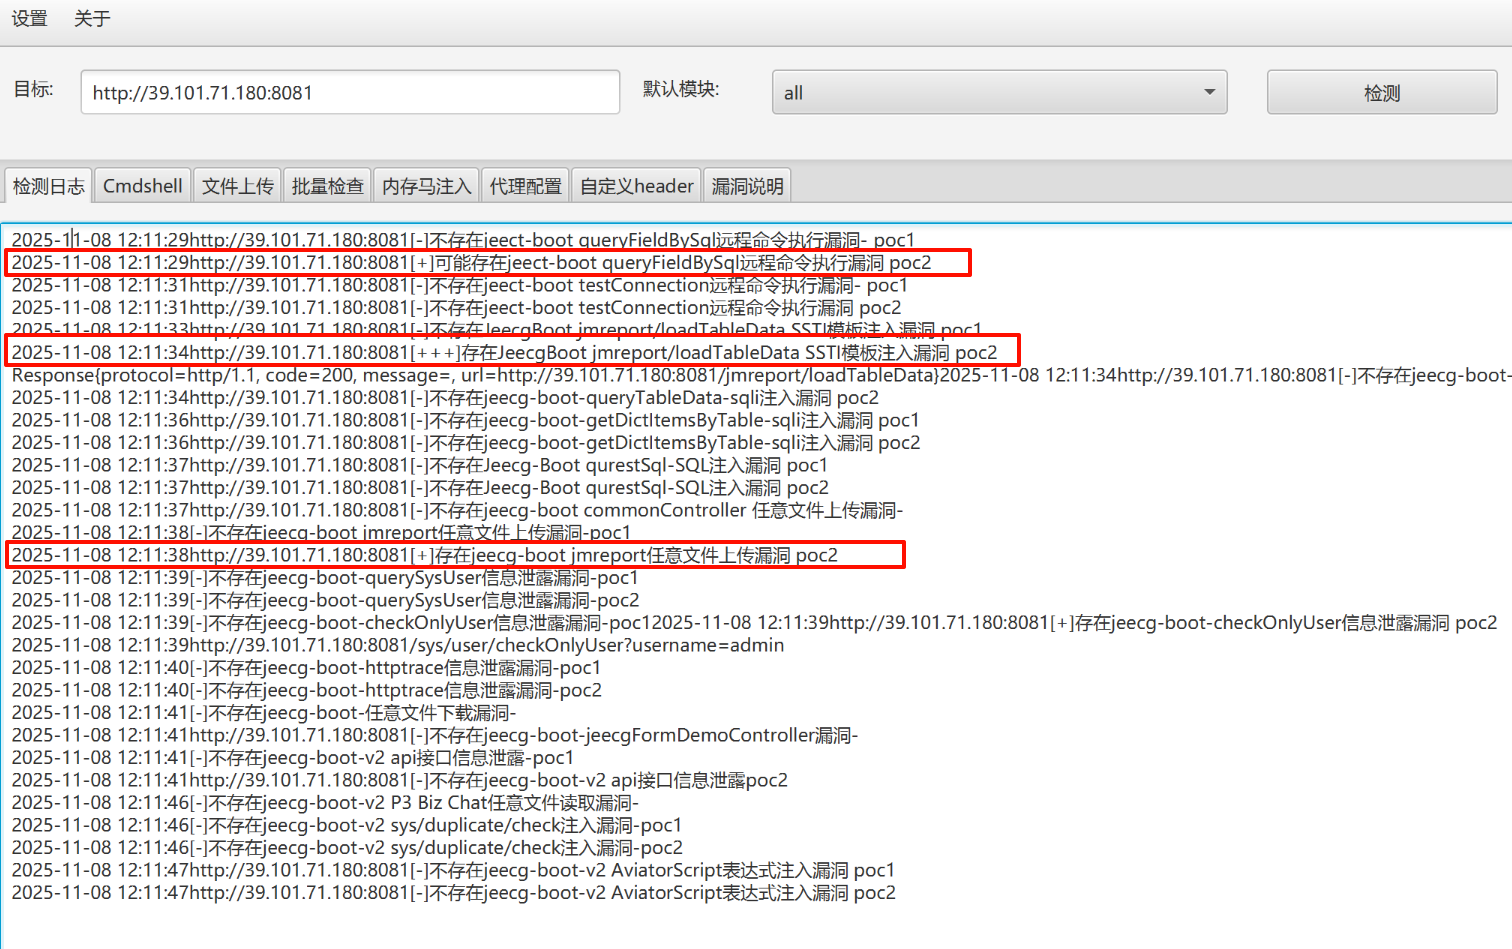Click the 目标 URL input field
This screenshot has height=949, width=1512.
point(350,91)
